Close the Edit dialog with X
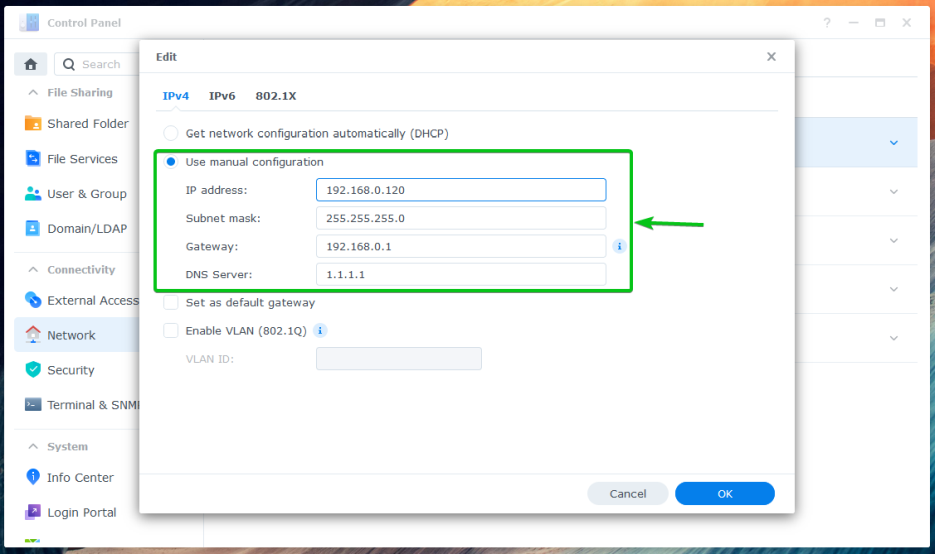 pyautogui.click(x=771, y=57)
